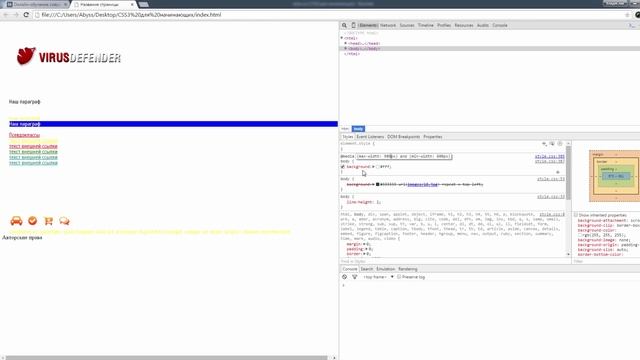Image resolution: width=640 pixels, height=360 pixels.
Task: Click the Find in Styles filter field
Action: point(455,261)
